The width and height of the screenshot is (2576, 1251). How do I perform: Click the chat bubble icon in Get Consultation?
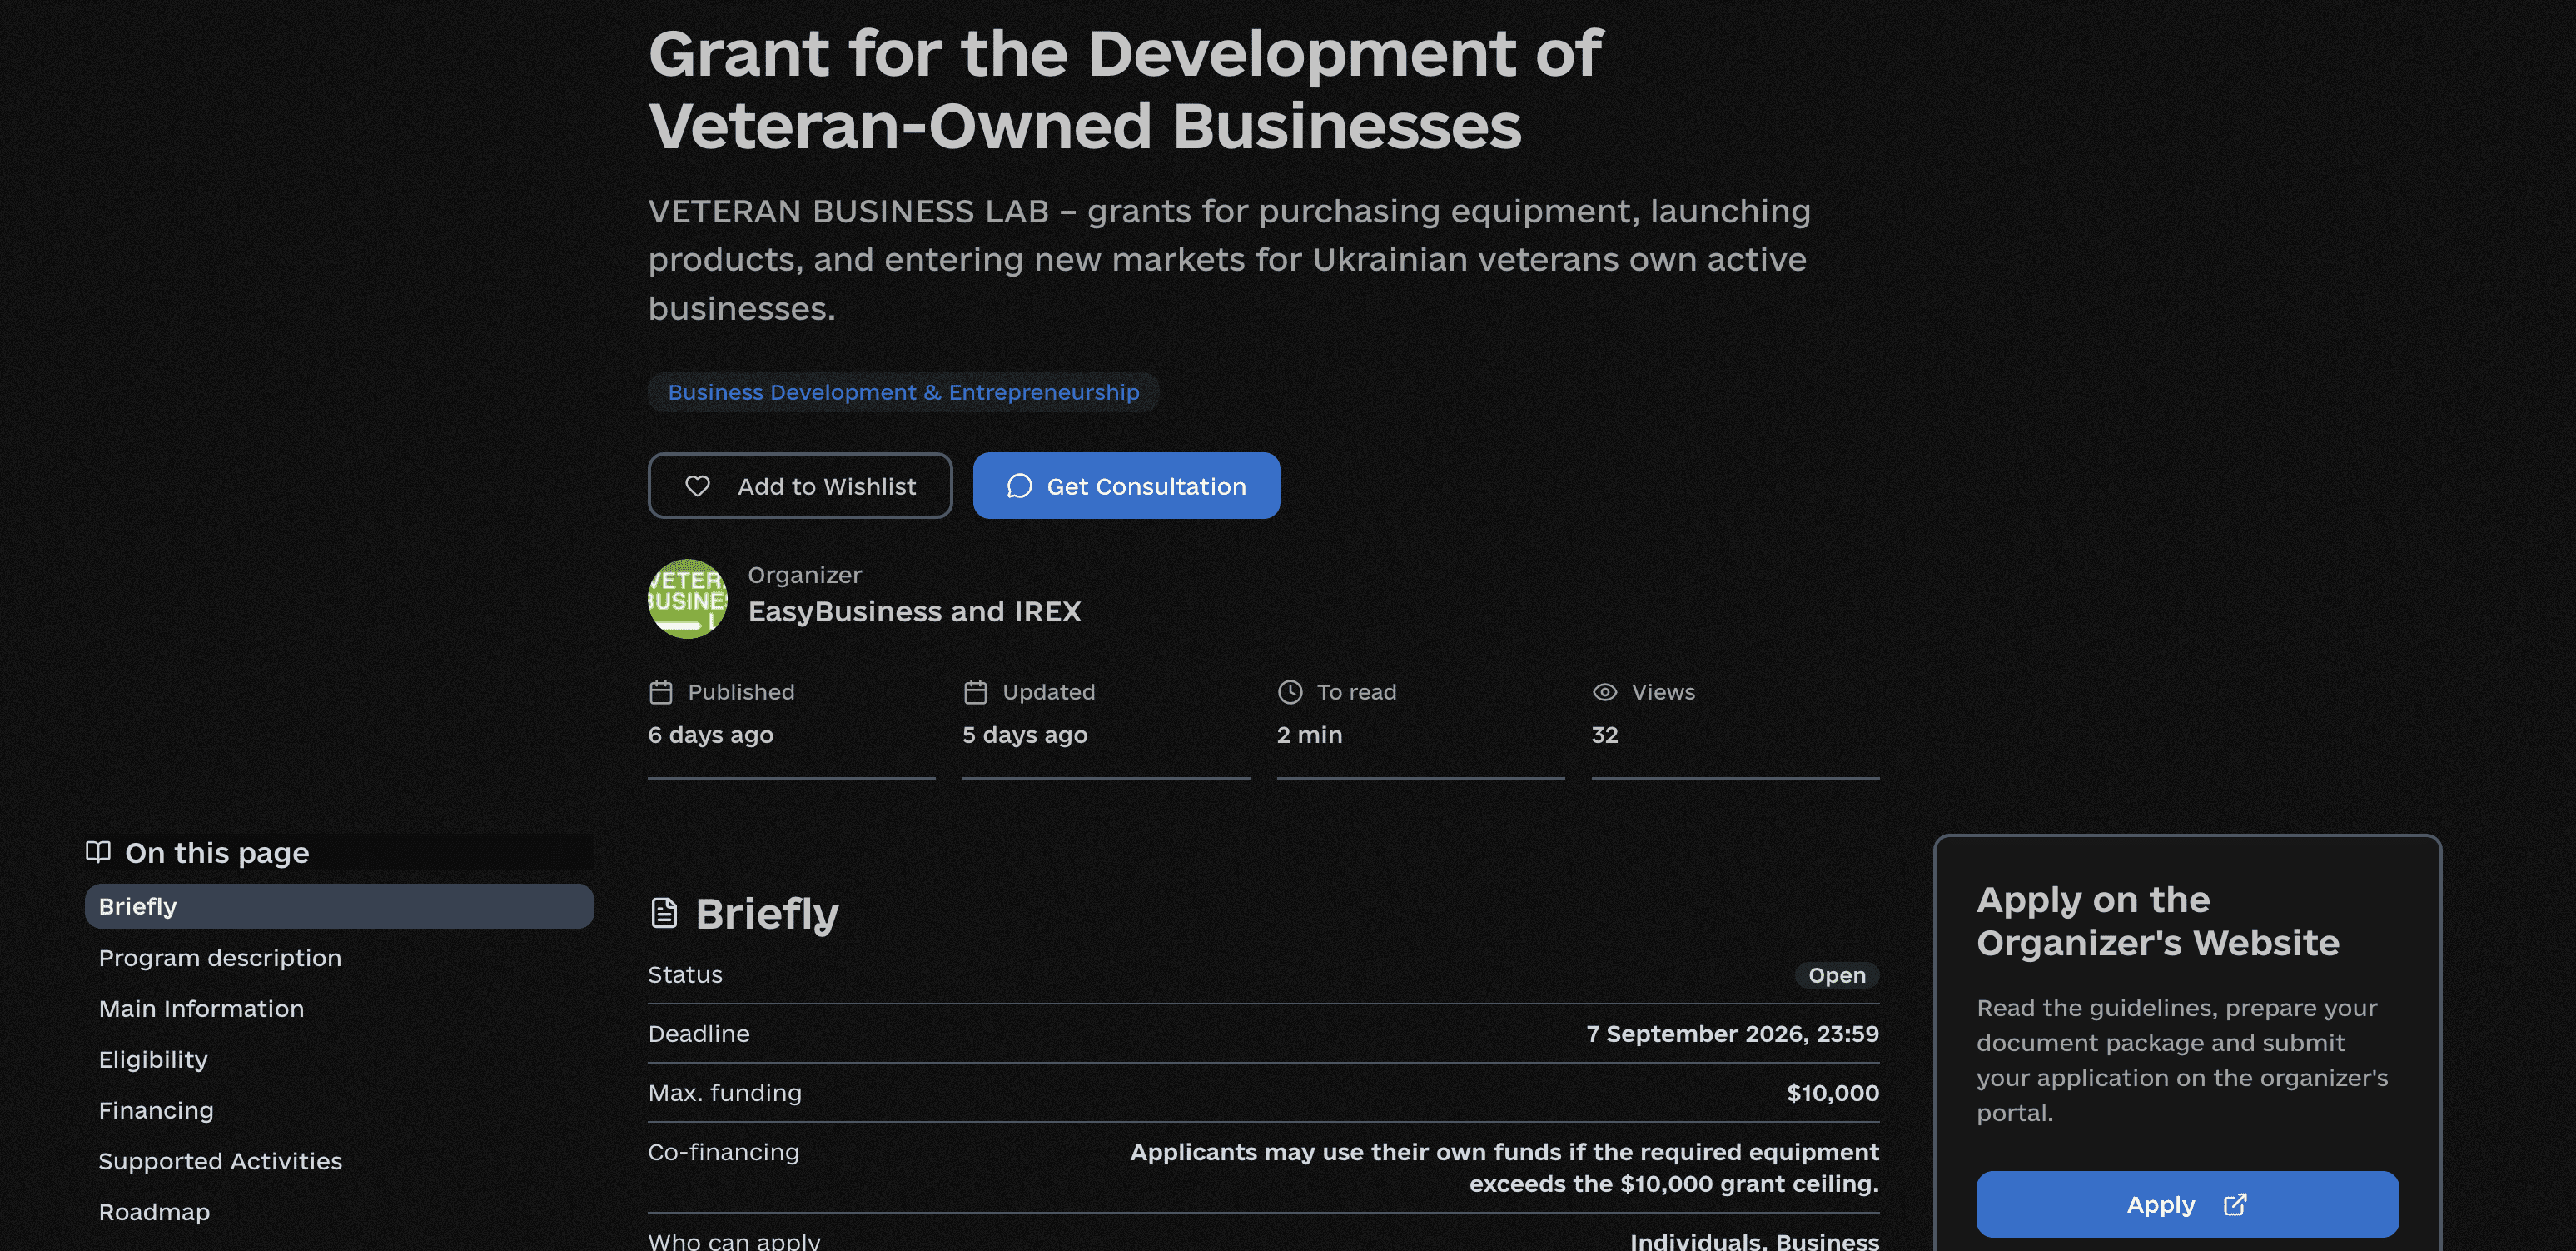click(x=1019, y=486)
